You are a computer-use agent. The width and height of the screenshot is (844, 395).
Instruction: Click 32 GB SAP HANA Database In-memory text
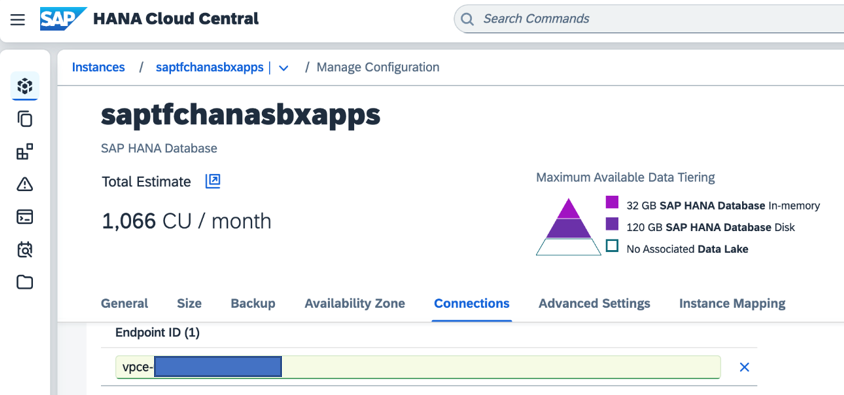point(723,206)
